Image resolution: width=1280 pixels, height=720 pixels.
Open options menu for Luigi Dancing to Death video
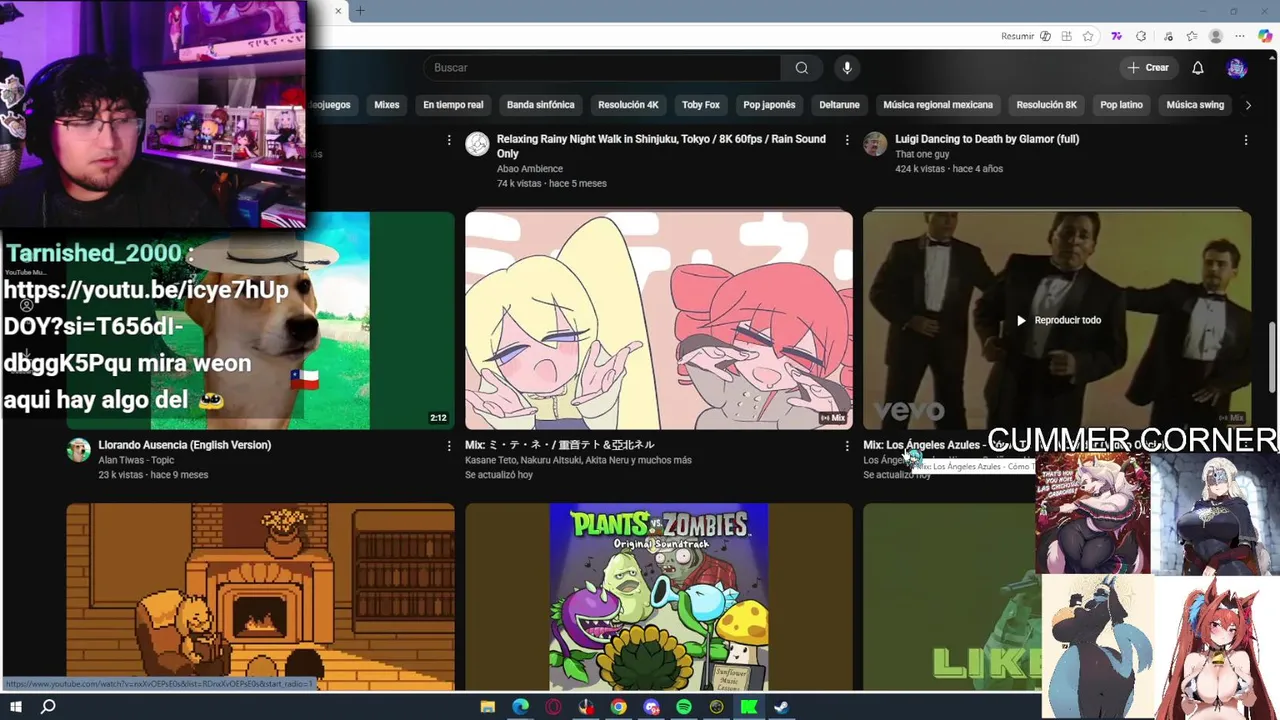tap(1246, 140)
